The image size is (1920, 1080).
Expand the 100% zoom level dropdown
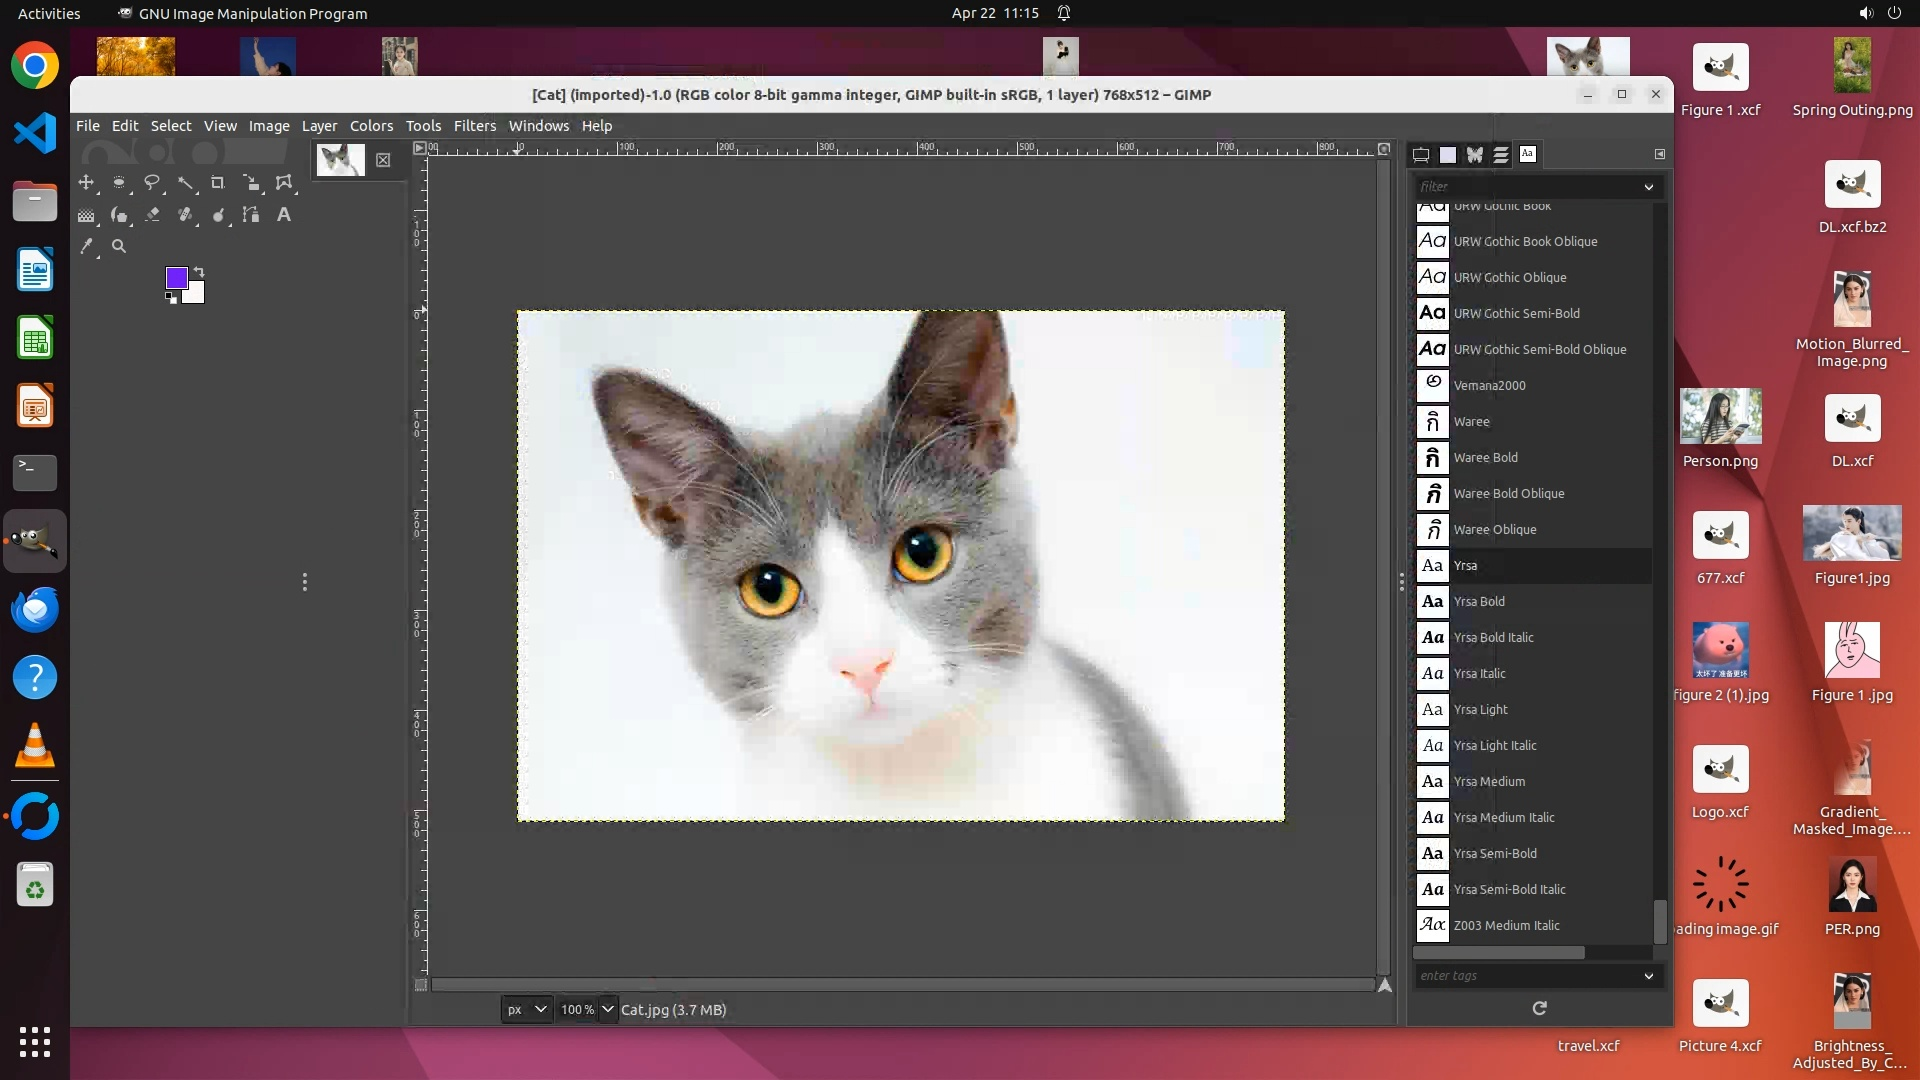point(607,1009)
